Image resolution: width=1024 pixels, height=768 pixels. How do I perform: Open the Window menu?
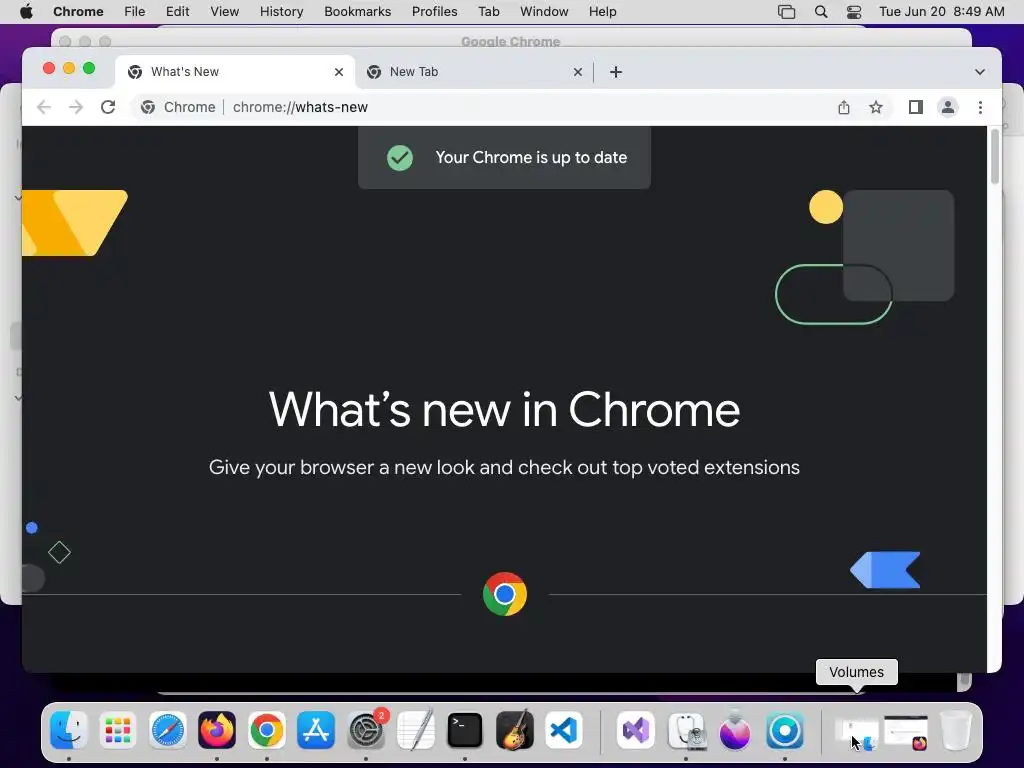click(x=544, y=12)
